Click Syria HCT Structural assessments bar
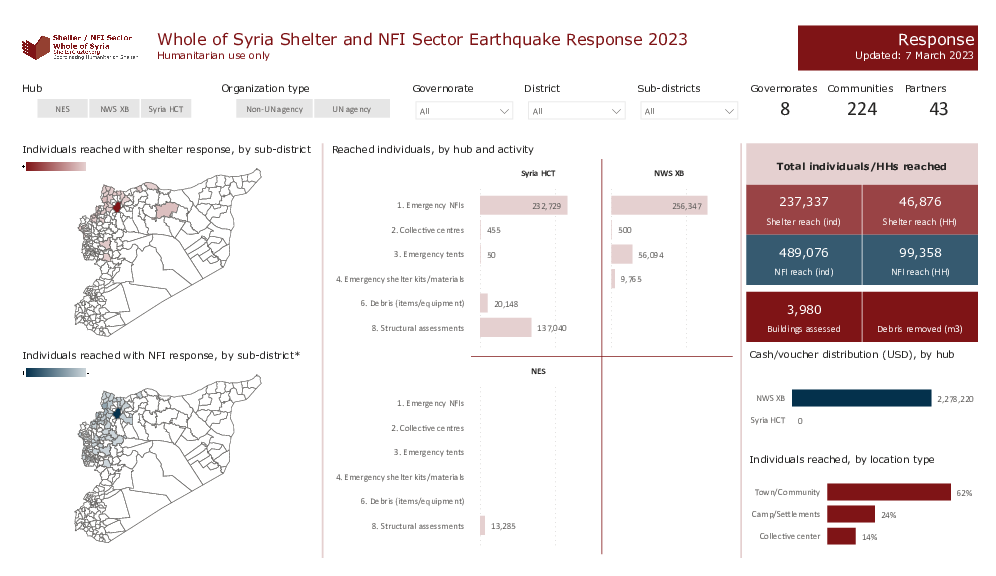 (506, 328)
